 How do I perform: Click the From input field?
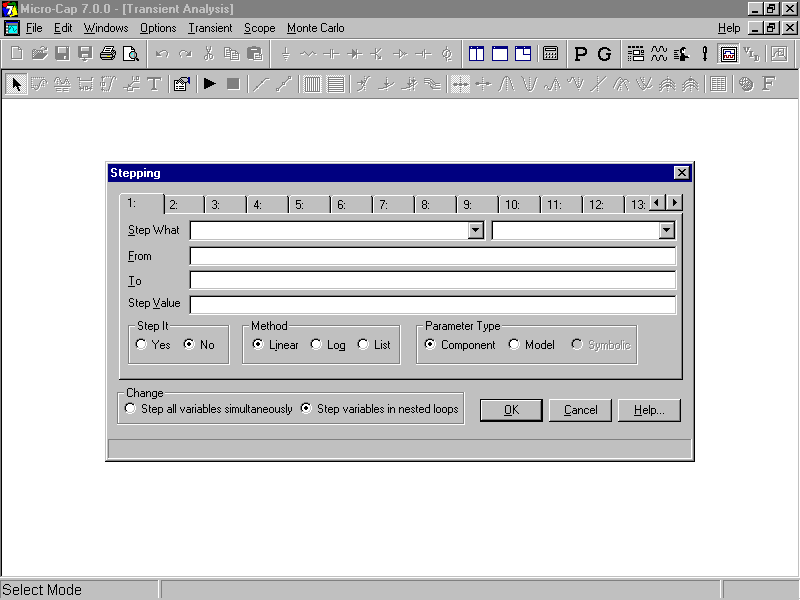(x=433, y=256)
